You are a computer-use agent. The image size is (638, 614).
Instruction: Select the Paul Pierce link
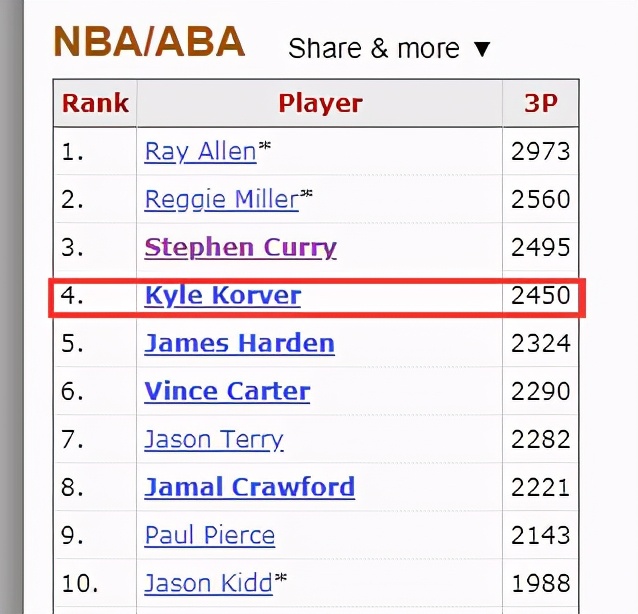pos(210,535)
